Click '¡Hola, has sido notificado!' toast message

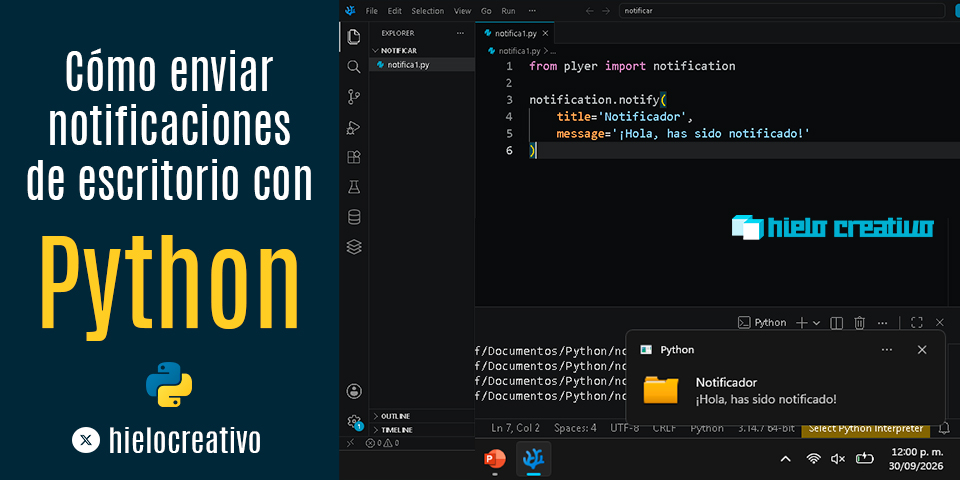point(766,399)
